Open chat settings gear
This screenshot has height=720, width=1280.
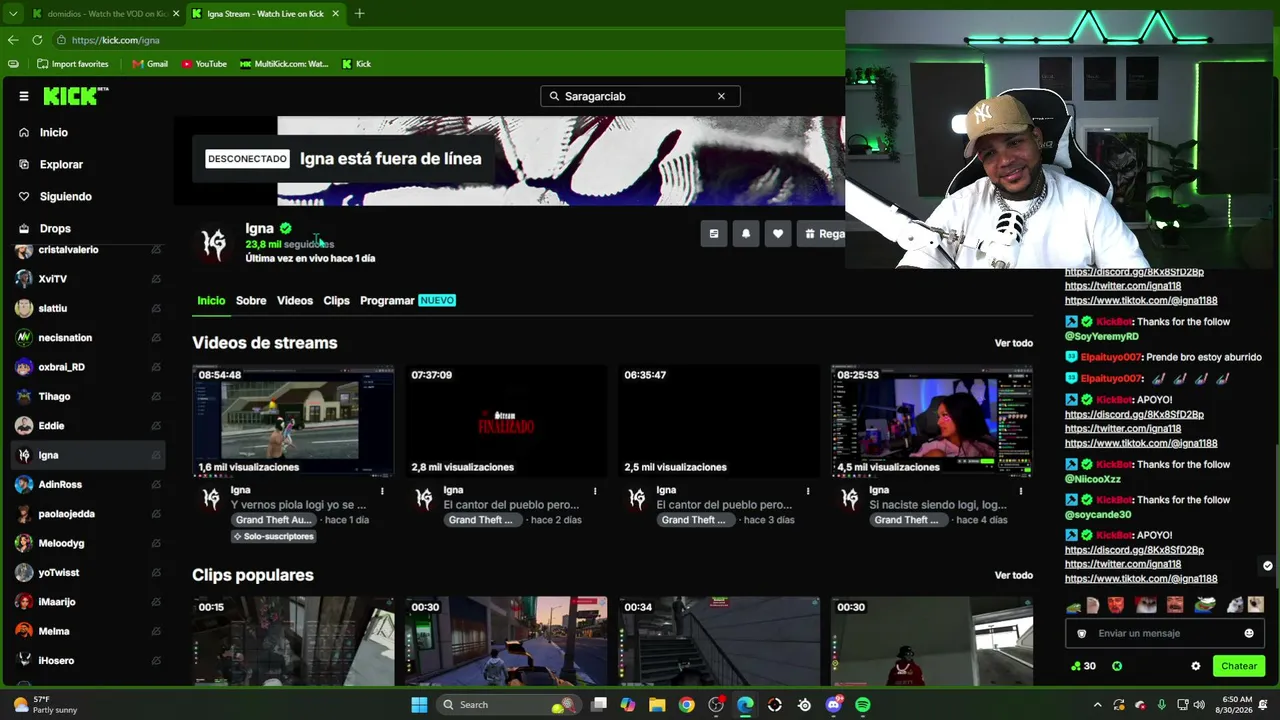[1196, 666]
